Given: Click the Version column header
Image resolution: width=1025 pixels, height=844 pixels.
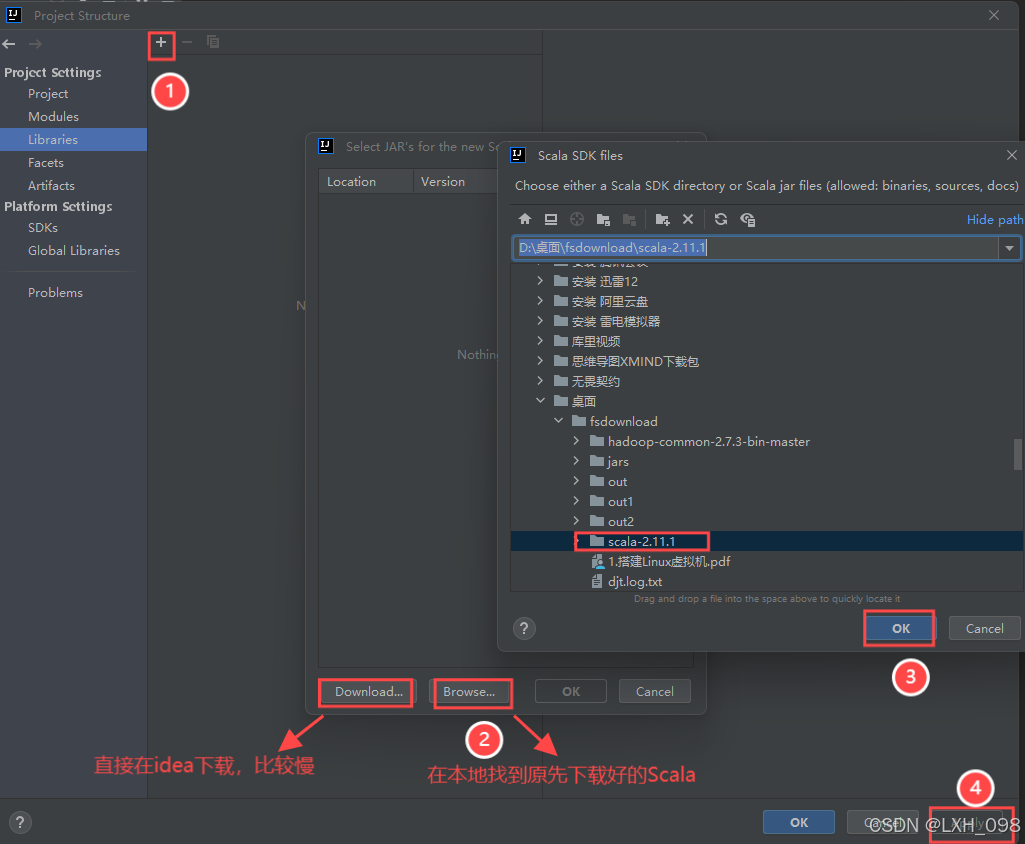Looking at the screenshot, I should 456,182.
